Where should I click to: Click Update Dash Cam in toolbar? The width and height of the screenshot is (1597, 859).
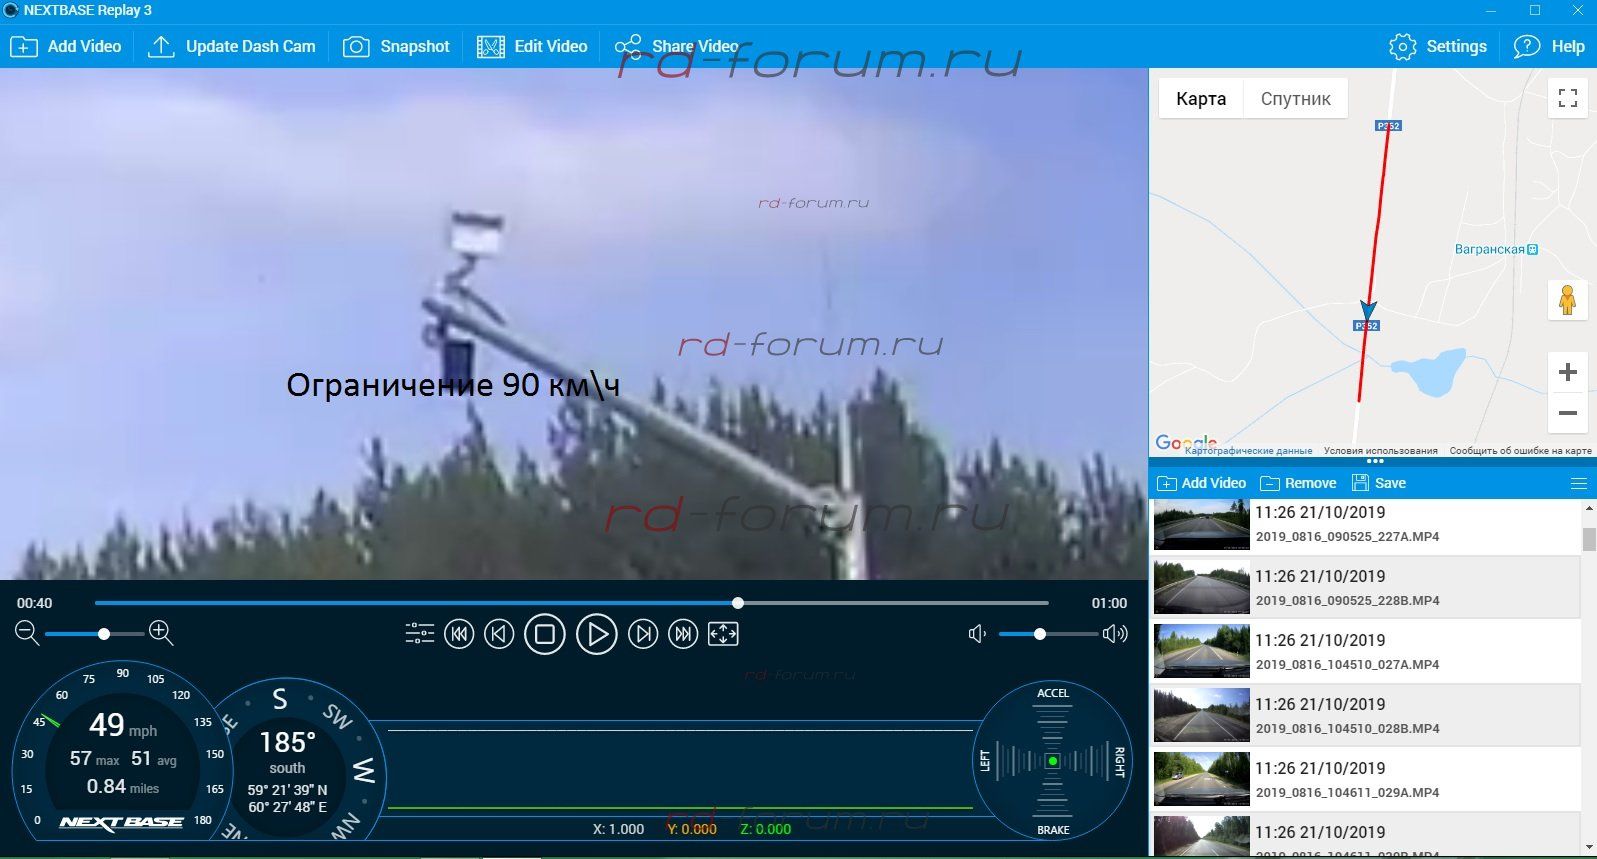tap(232, 46)
